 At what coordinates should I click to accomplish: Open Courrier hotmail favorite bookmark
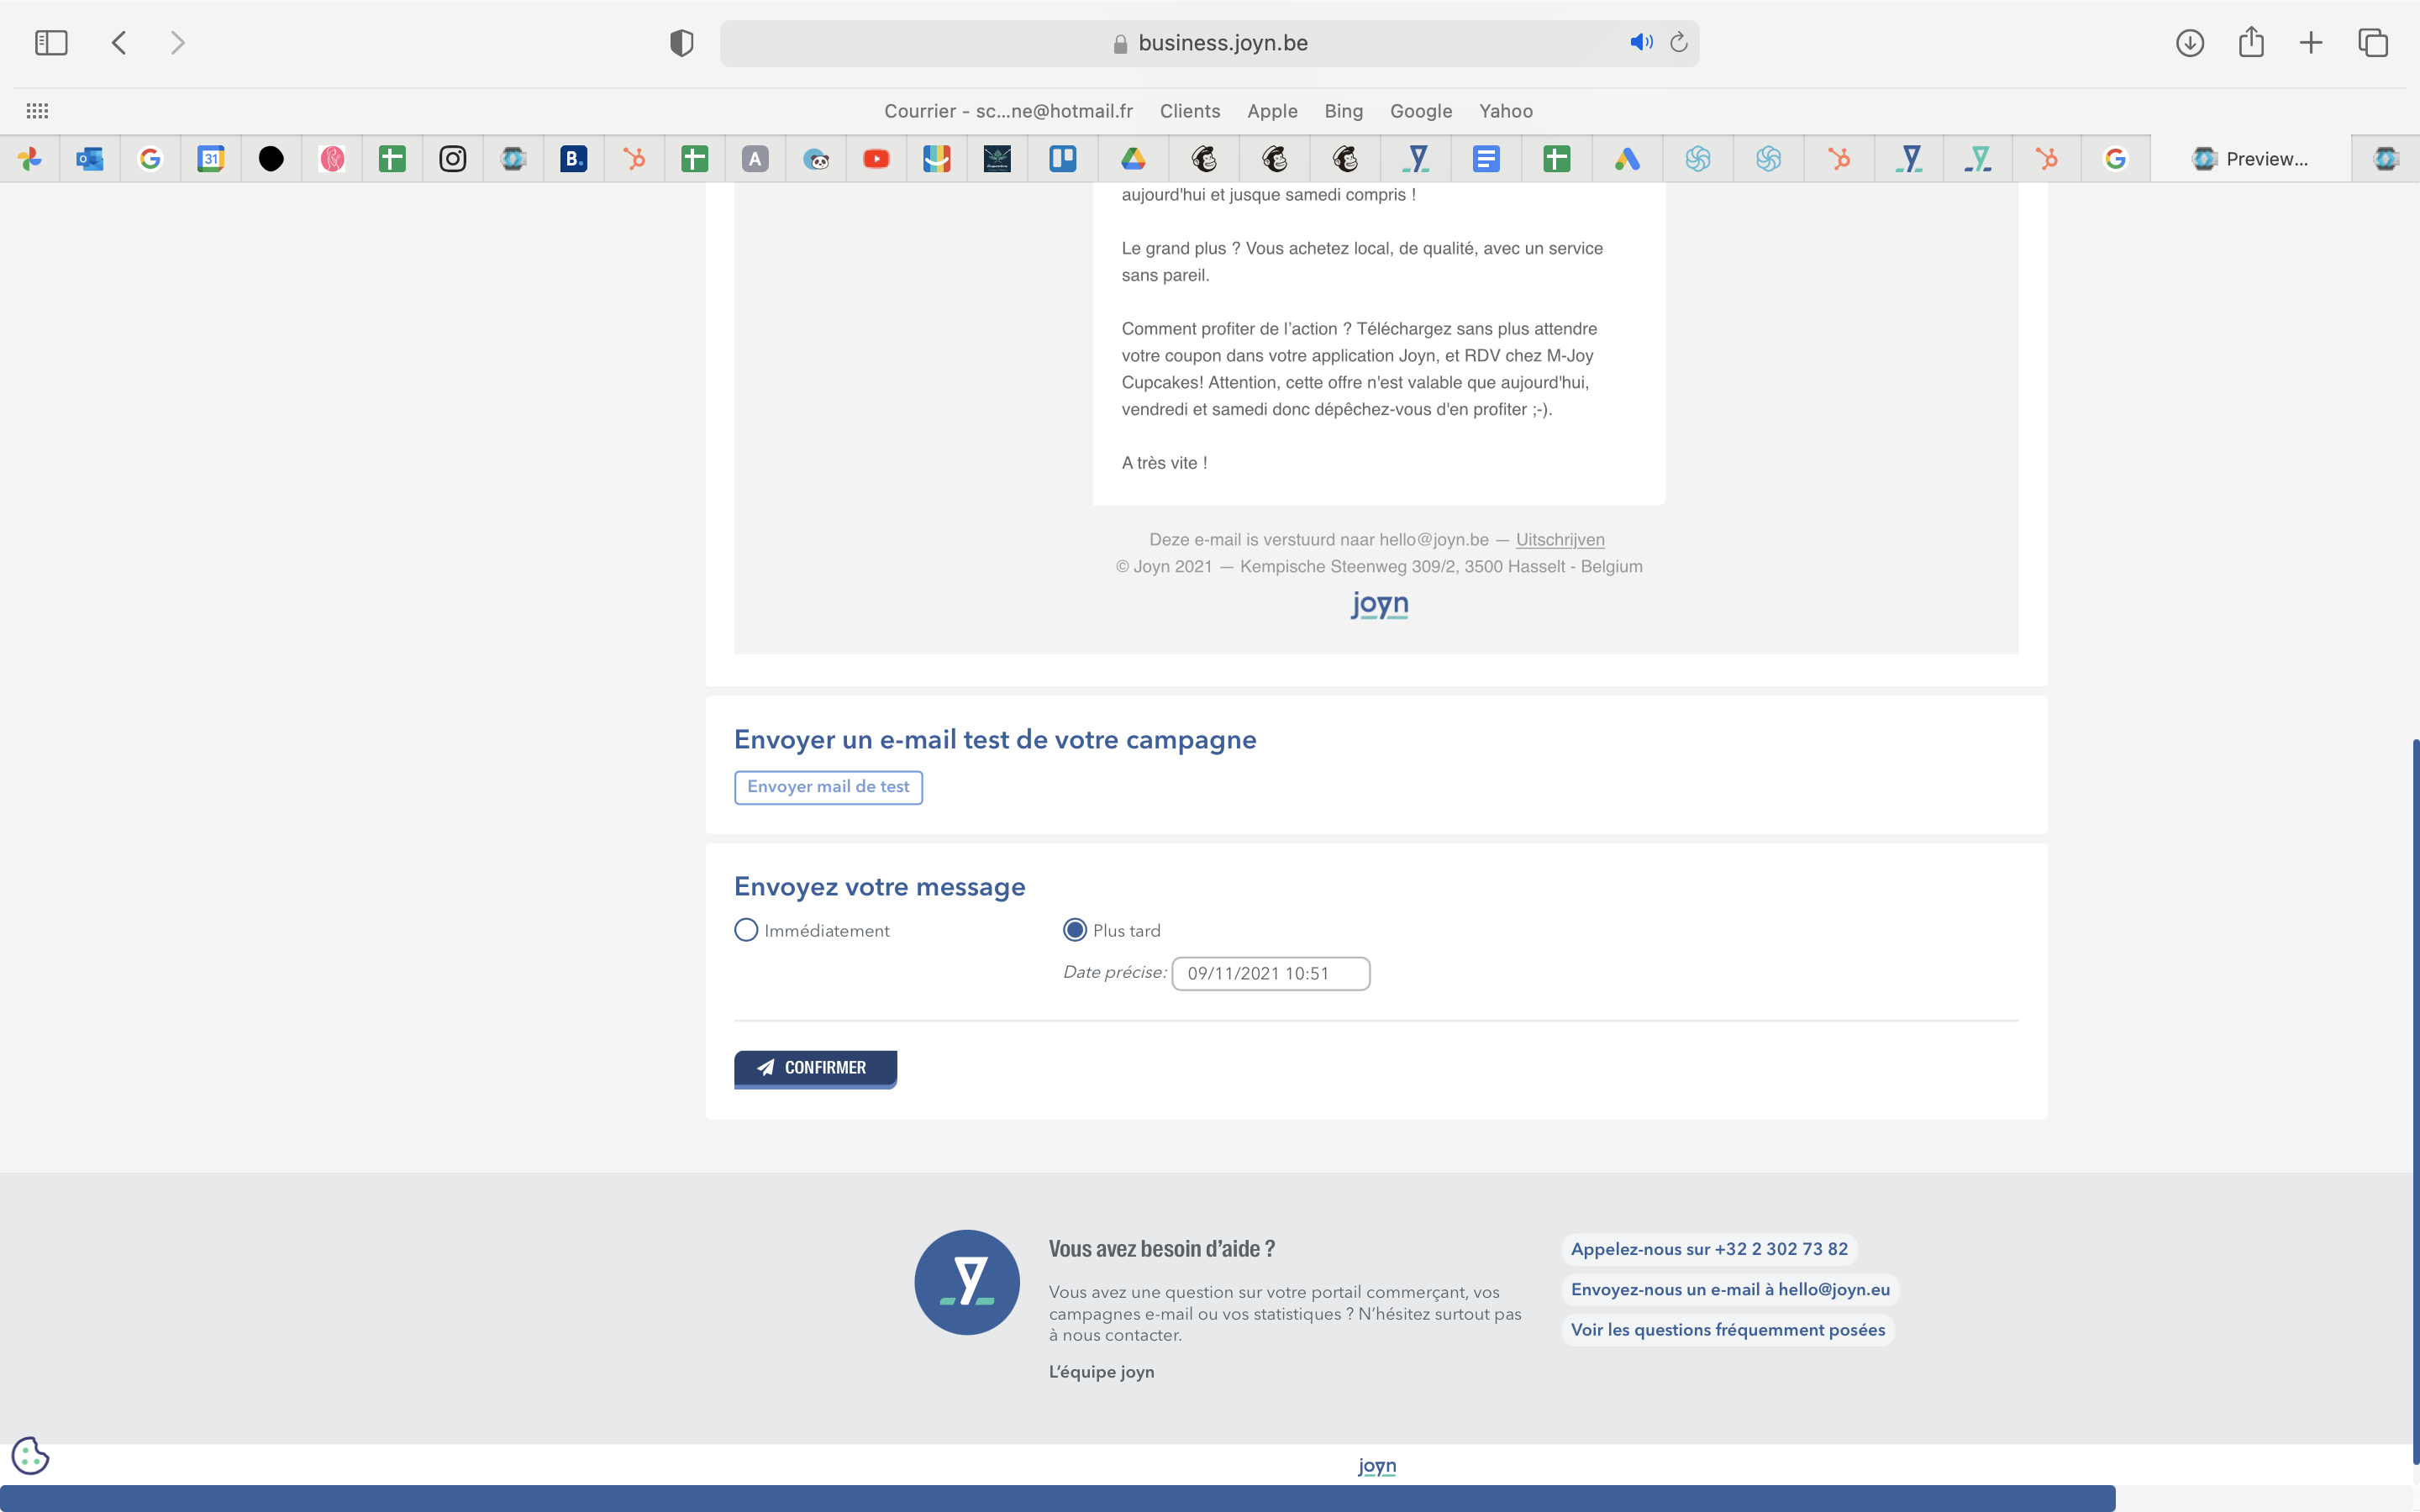1008,111
